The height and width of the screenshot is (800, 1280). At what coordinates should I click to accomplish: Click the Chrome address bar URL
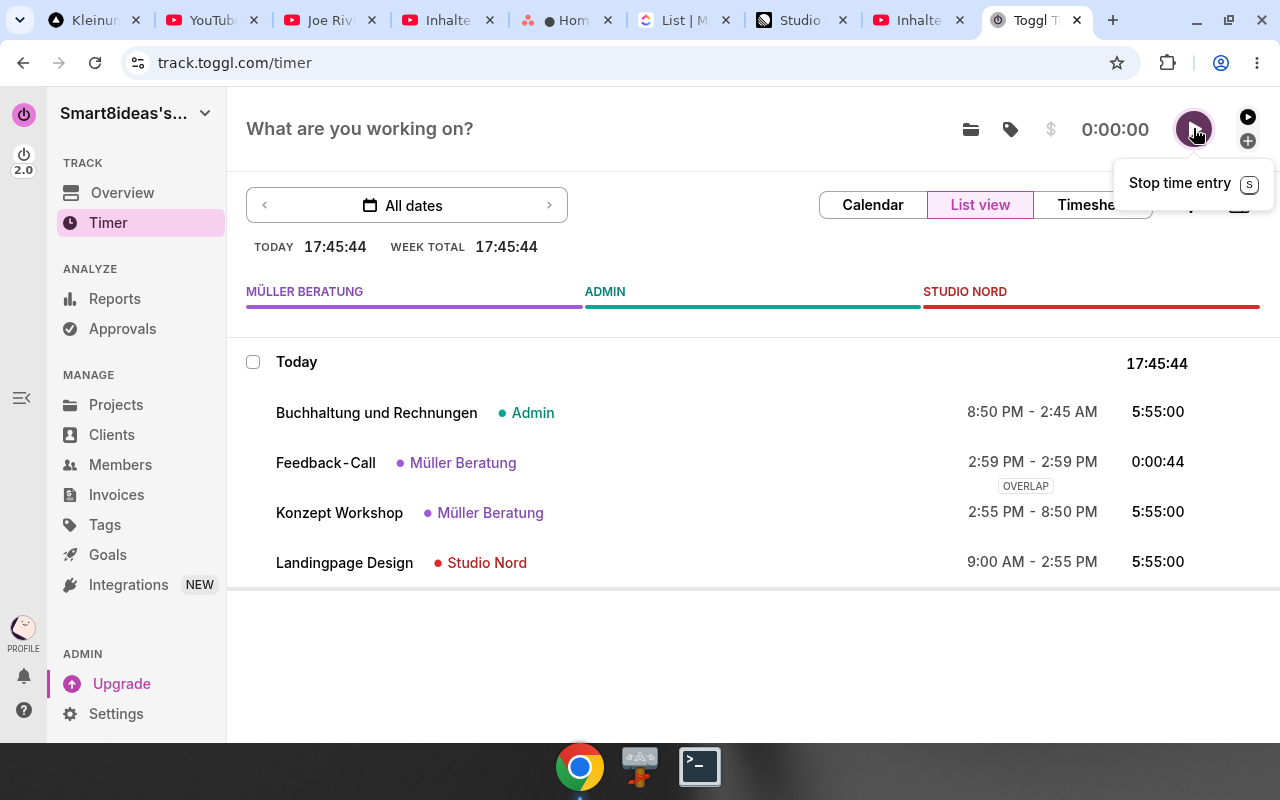tap(235, 63)
